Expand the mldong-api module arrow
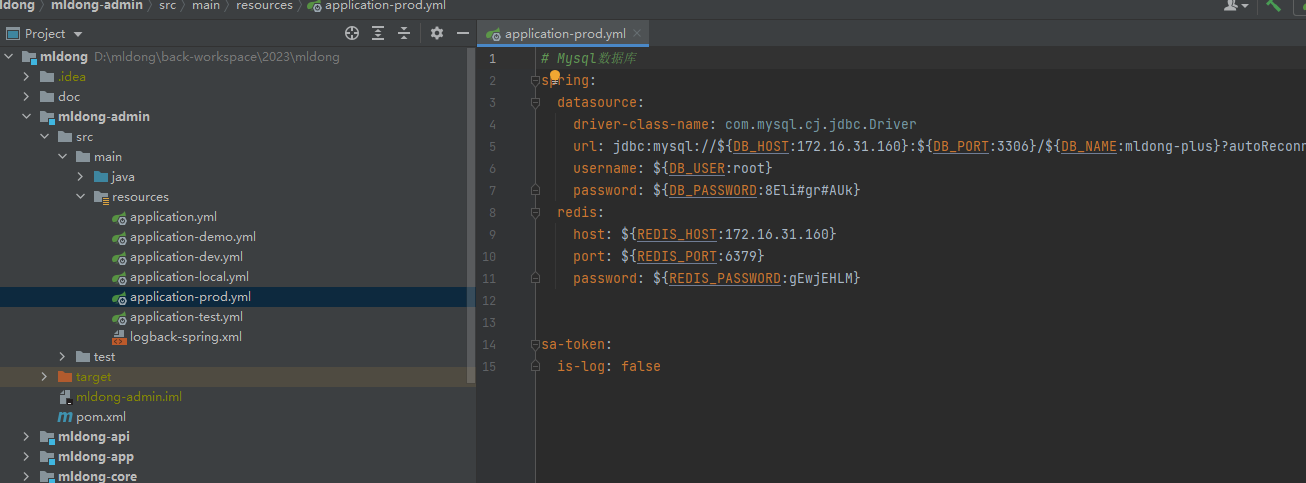 pyautogui.click(x=27, y=437)
